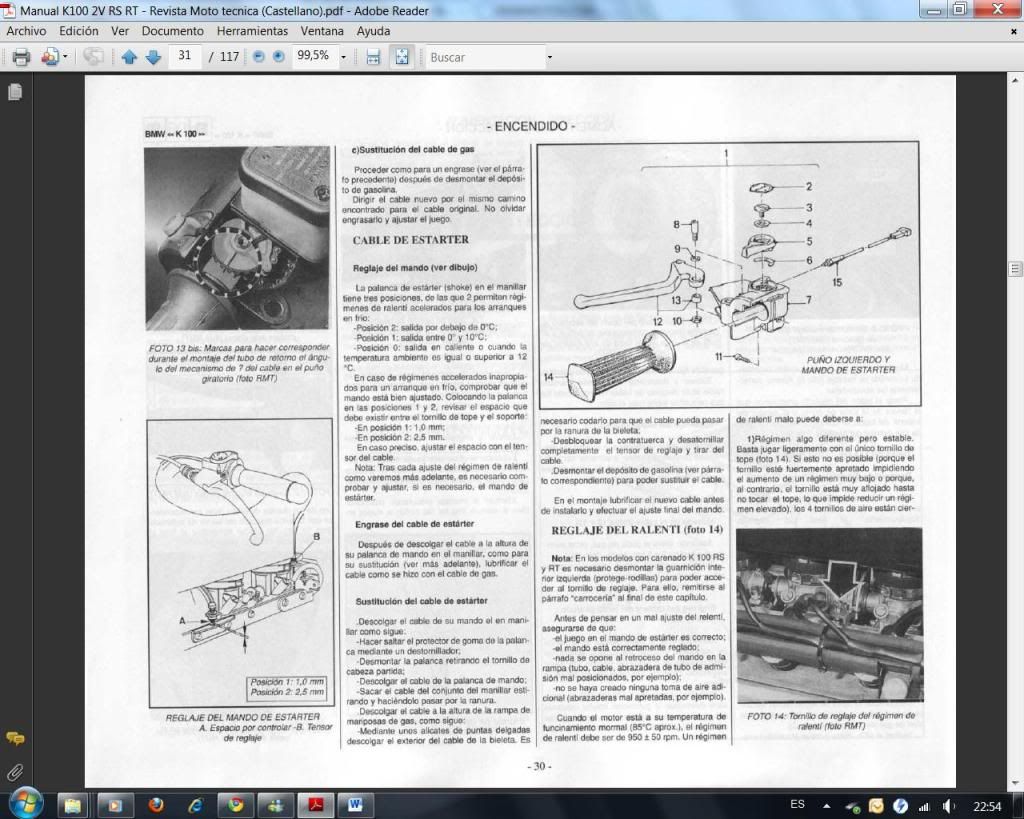Click the blue lightning tray icon
Image resolution: width=1024 pixels, height=819 pixels.
pos(900,806)
